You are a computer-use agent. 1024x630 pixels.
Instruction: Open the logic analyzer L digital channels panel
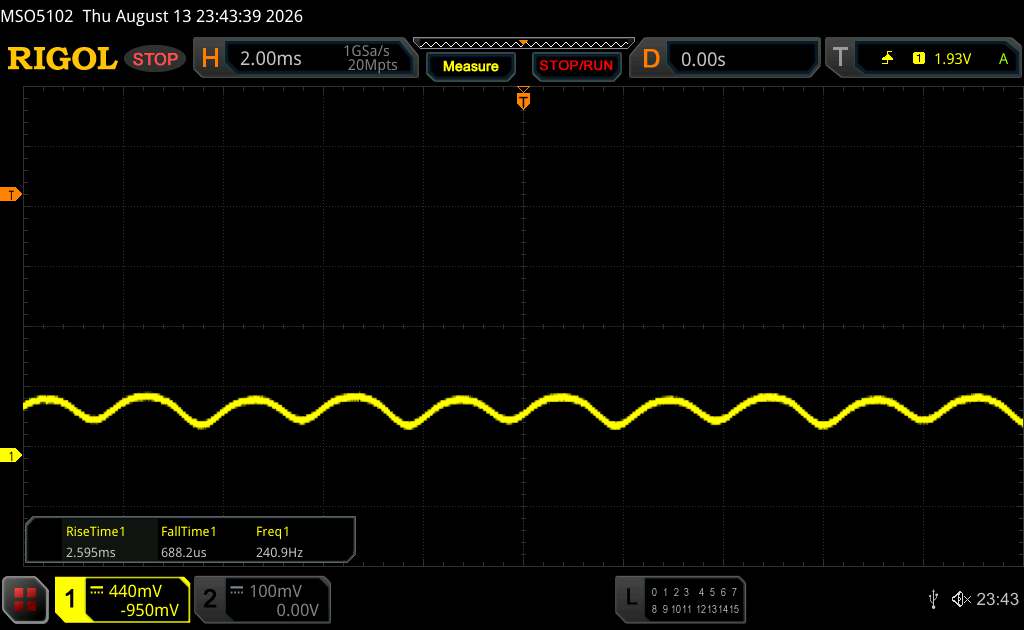tap(680, 599)
